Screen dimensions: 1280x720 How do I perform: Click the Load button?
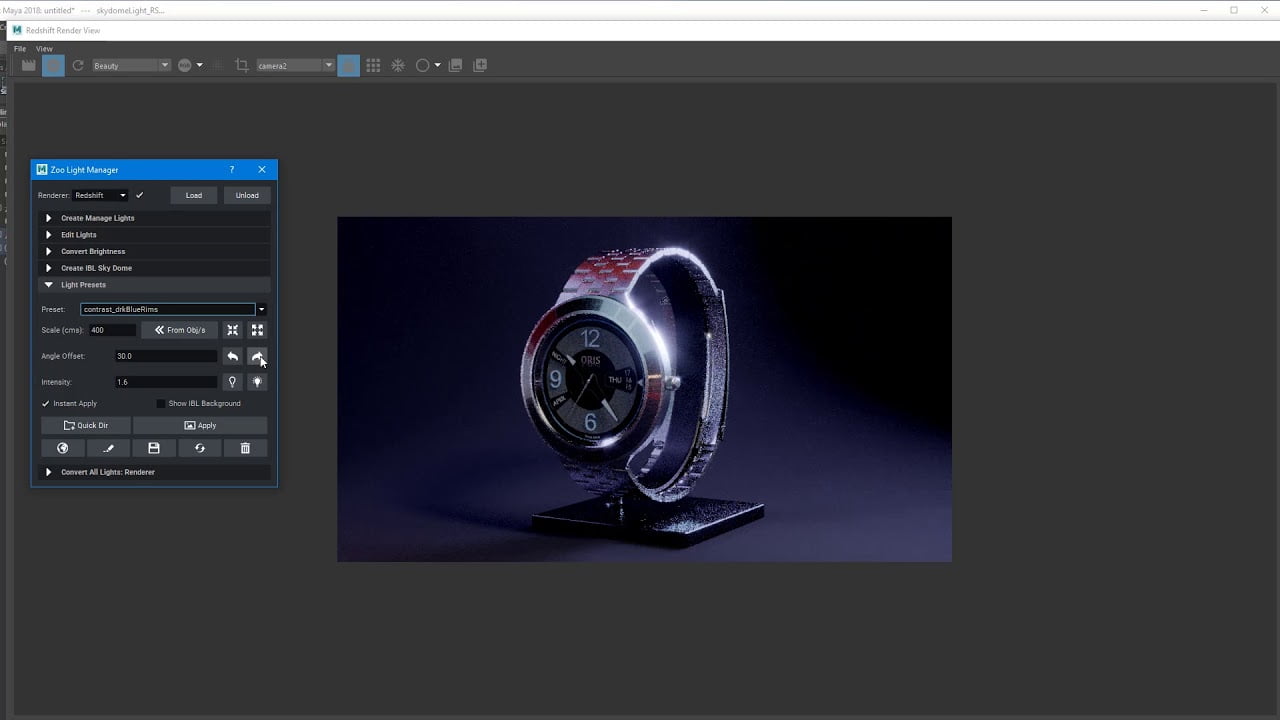tap(194, 195)
